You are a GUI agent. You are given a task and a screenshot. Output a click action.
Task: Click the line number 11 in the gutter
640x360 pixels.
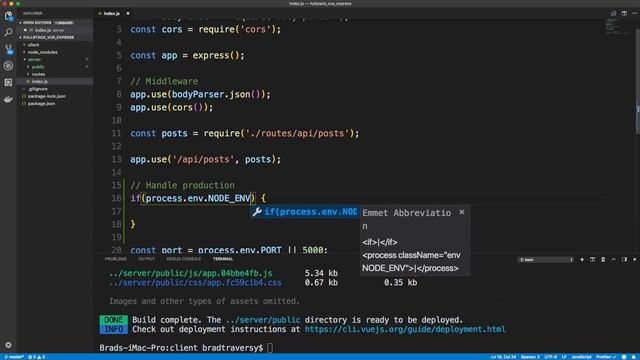click(x=116, y=133)
